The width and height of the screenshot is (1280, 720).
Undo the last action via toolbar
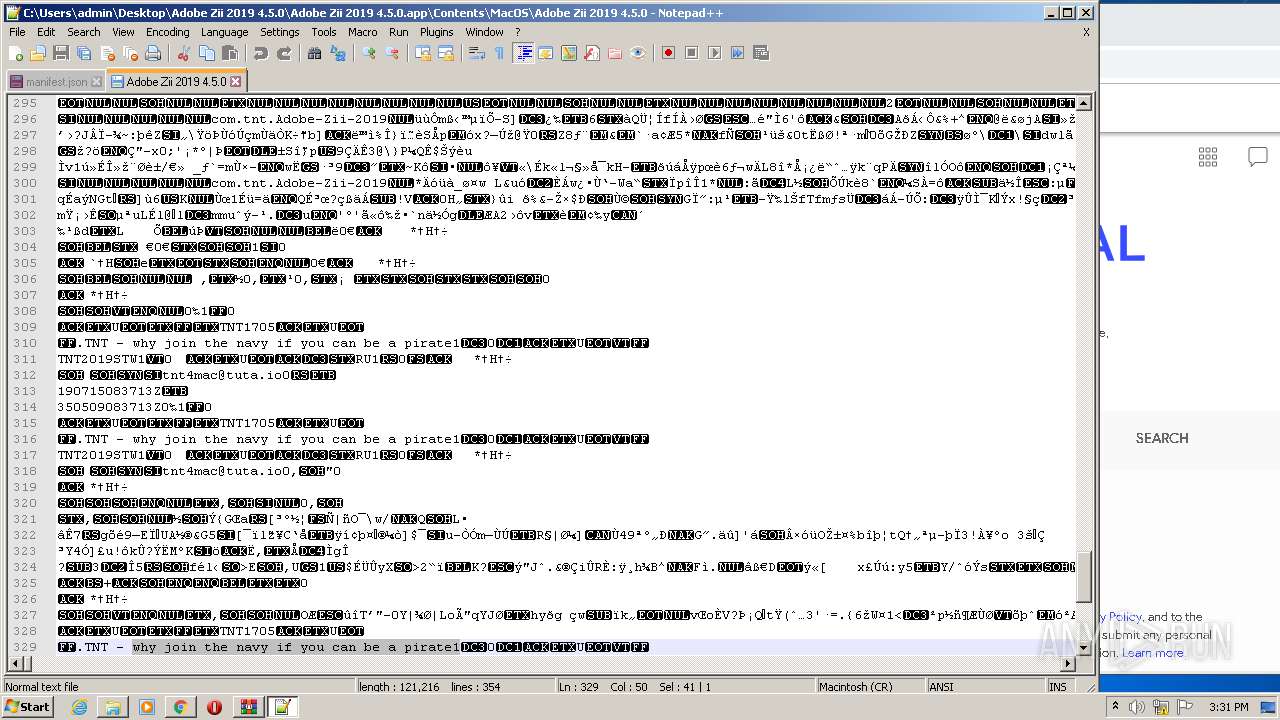[x=260, y=53]
